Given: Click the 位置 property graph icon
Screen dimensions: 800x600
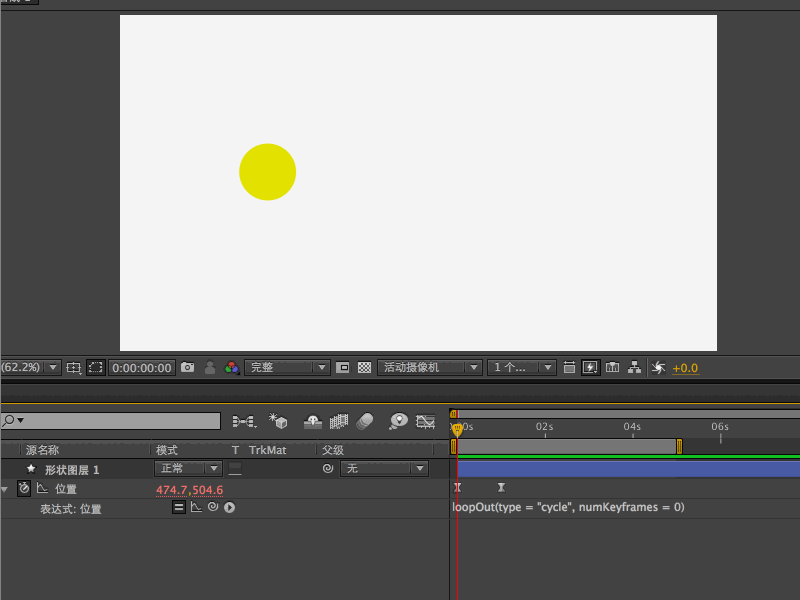Looking at the screenshot, I should [x=42, y=489].
